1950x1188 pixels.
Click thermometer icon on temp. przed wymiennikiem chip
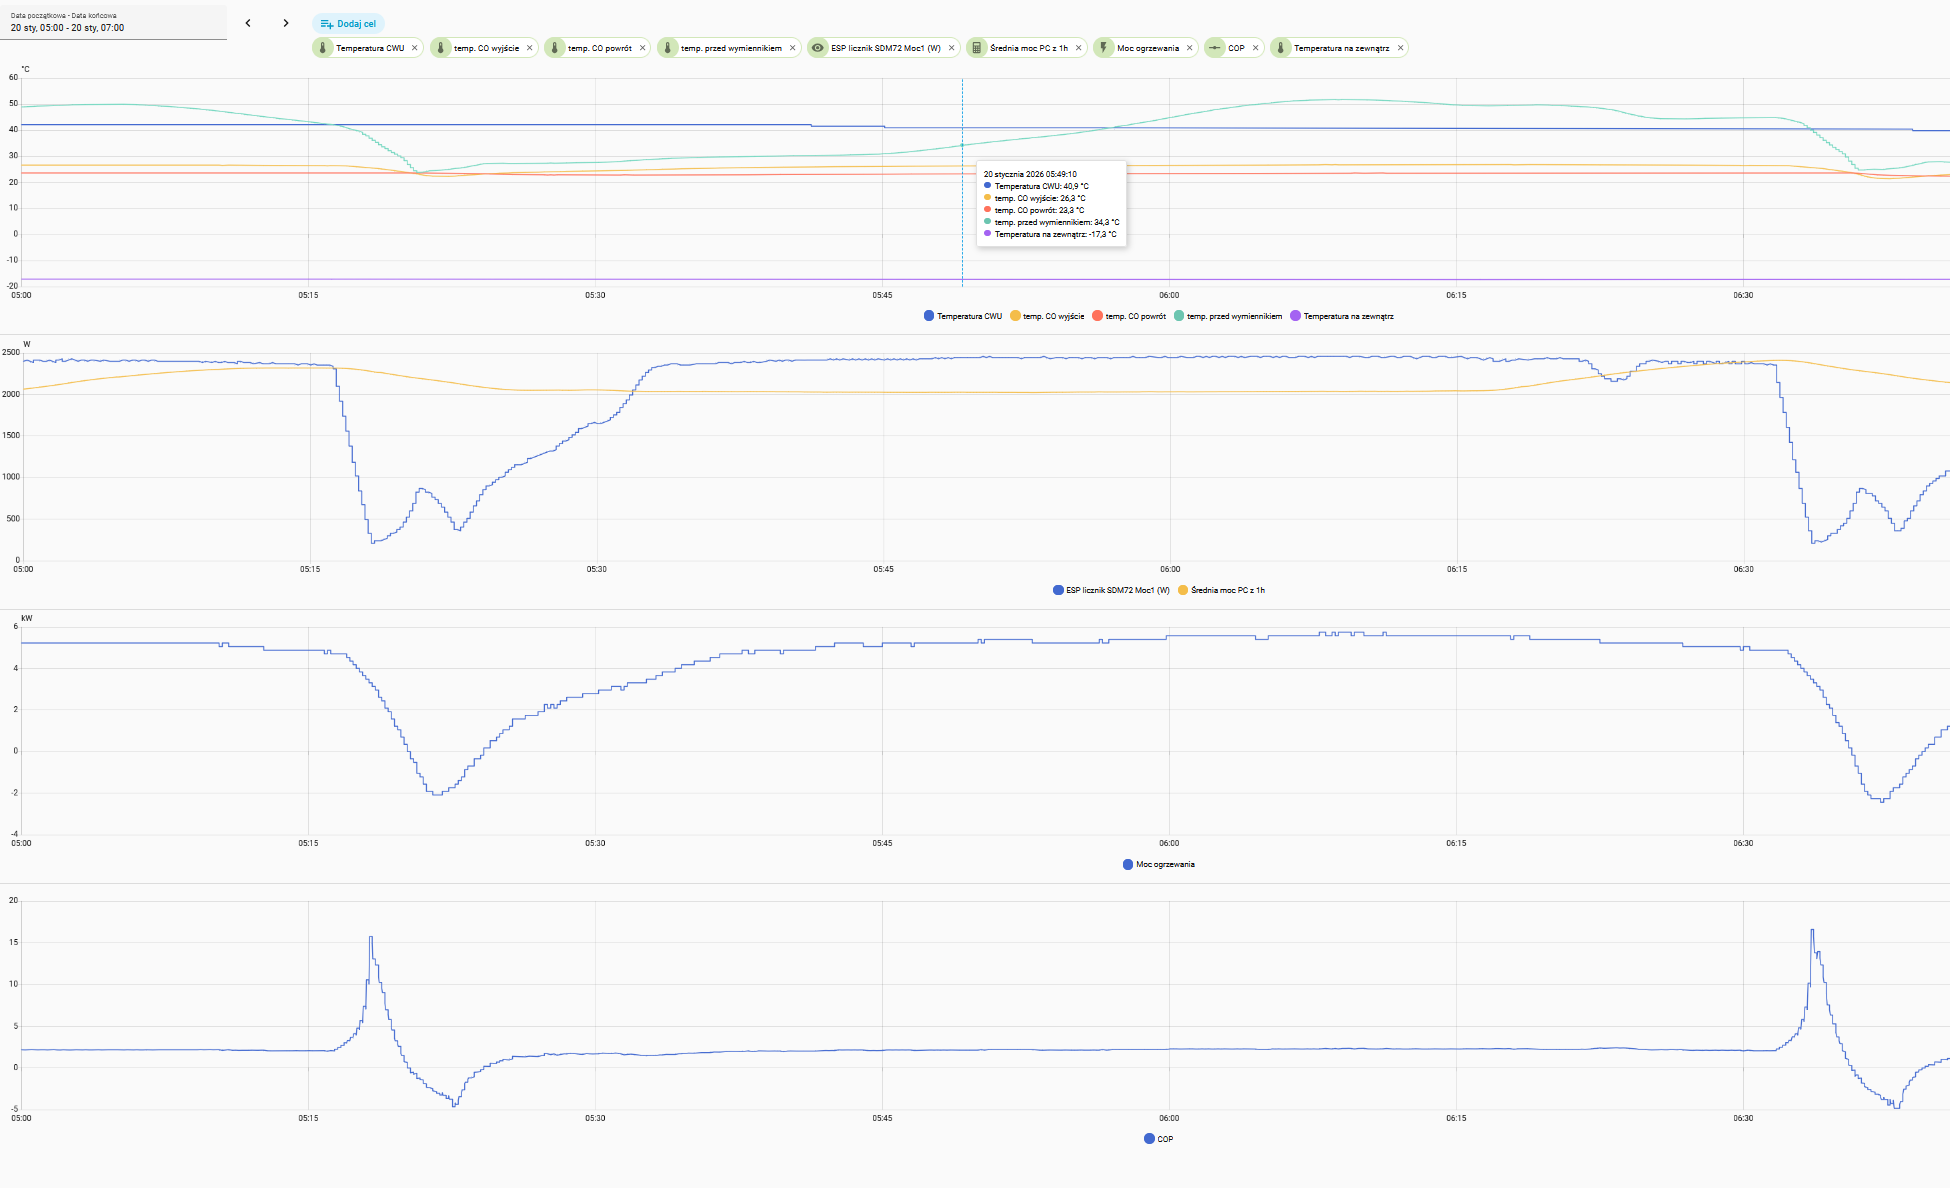click(668, 48)
